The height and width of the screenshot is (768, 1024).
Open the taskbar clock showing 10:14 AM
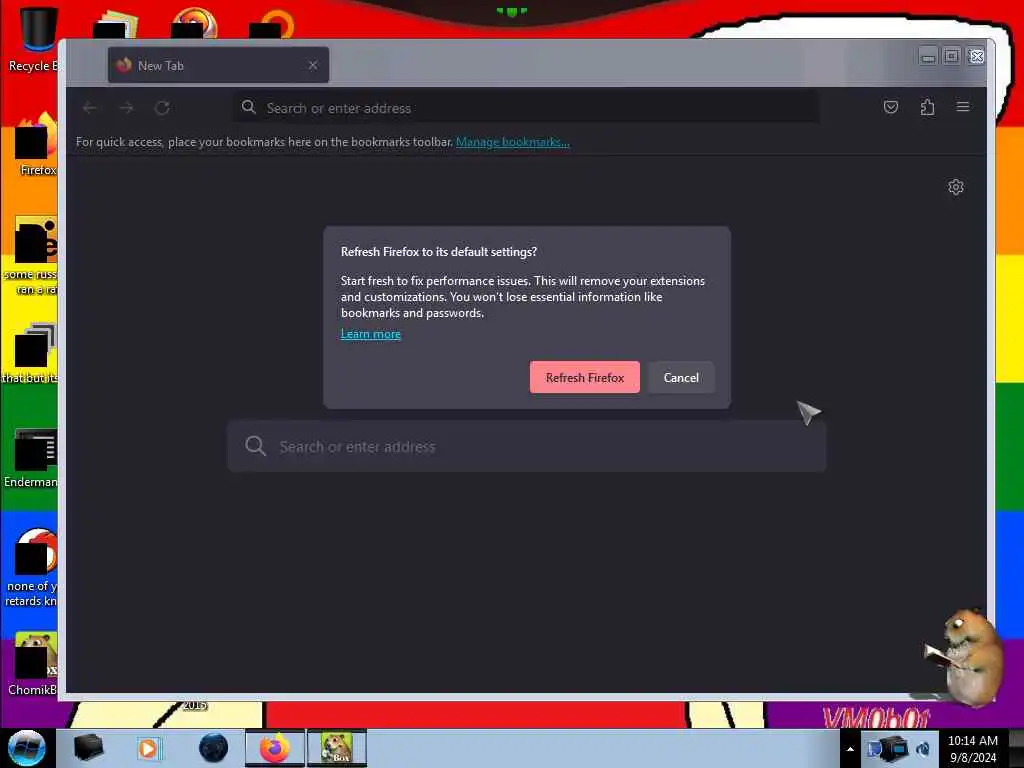coord(972,749)
